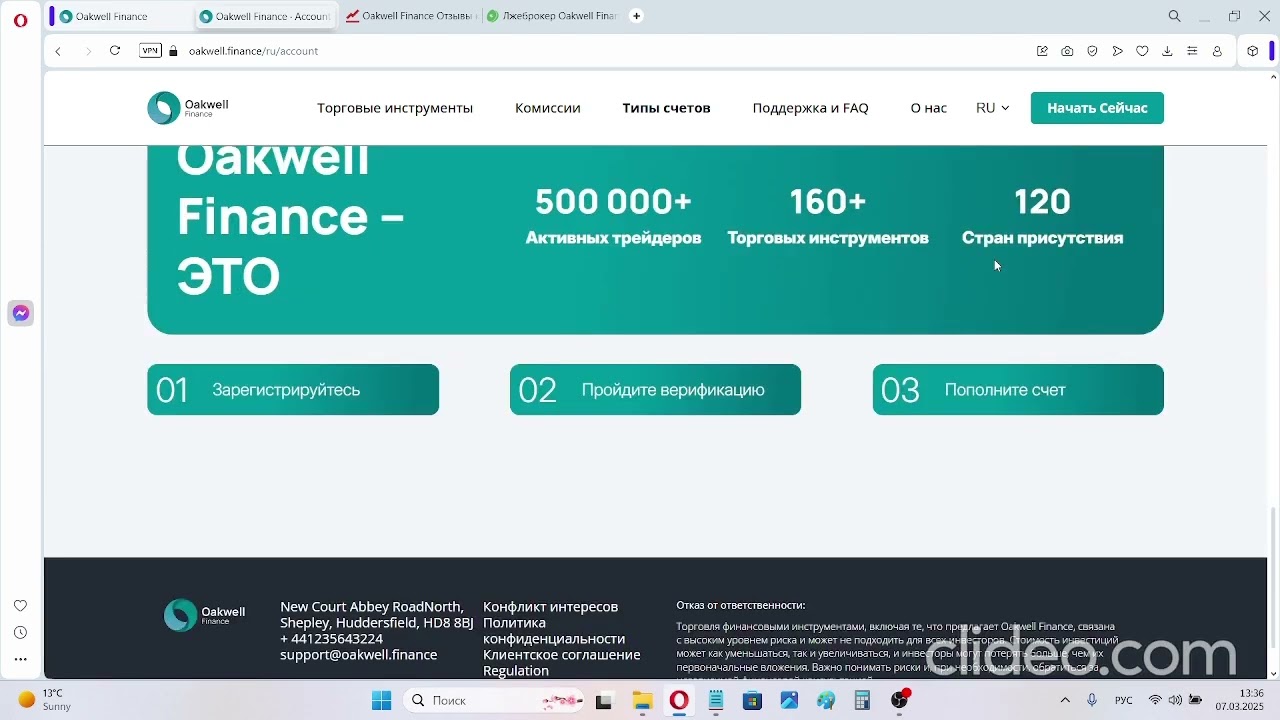Open Конфликт интересов footer link
Image resolution: width=1280 pixels, height=720 pixels.
550,607
